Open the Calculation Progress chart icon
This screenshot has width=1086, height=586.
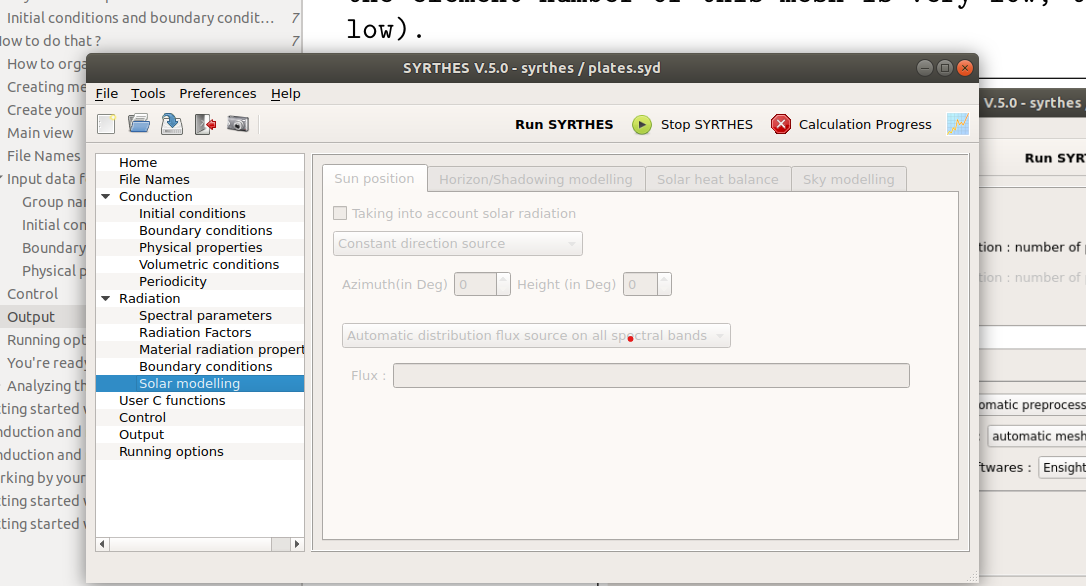[x=957, y=124]
